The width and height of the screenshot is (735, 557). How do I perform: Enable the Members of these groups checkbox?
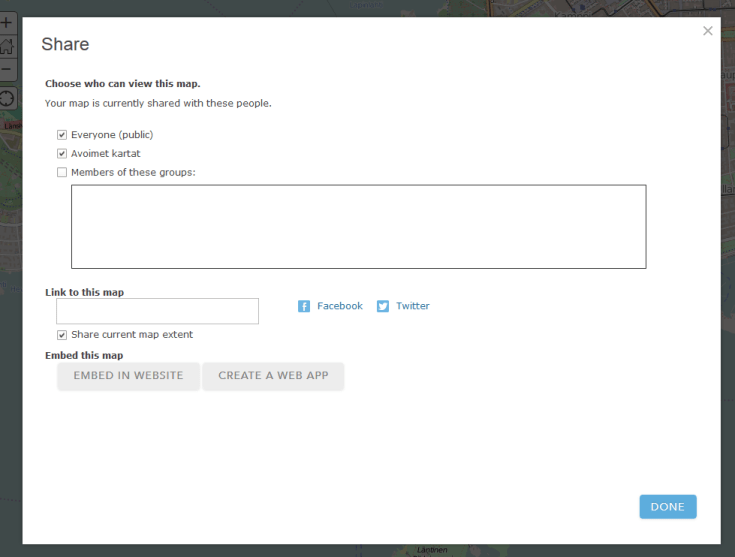[x=62, y=172]
